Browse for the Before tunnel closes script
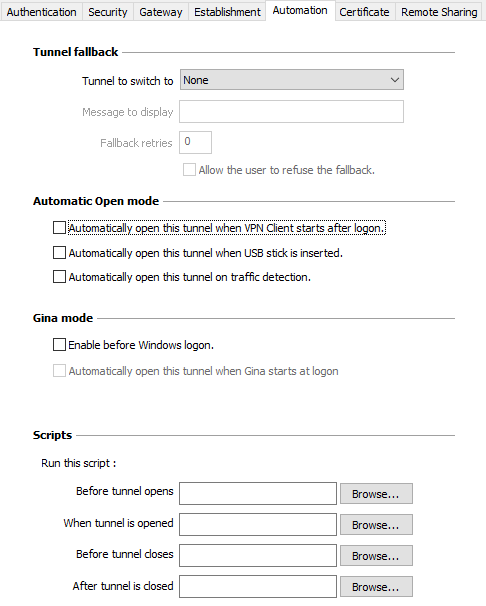Image resolution: width=486 pixels, height=606 pixels. [376, 555]
